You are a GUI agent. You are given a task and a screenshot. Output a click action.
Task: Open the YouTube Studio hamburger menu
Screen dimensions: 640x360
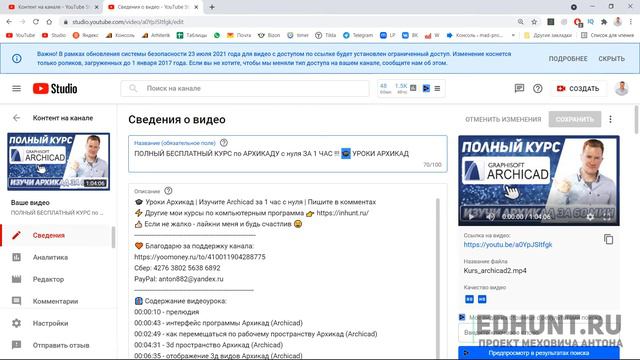point(16,89)
